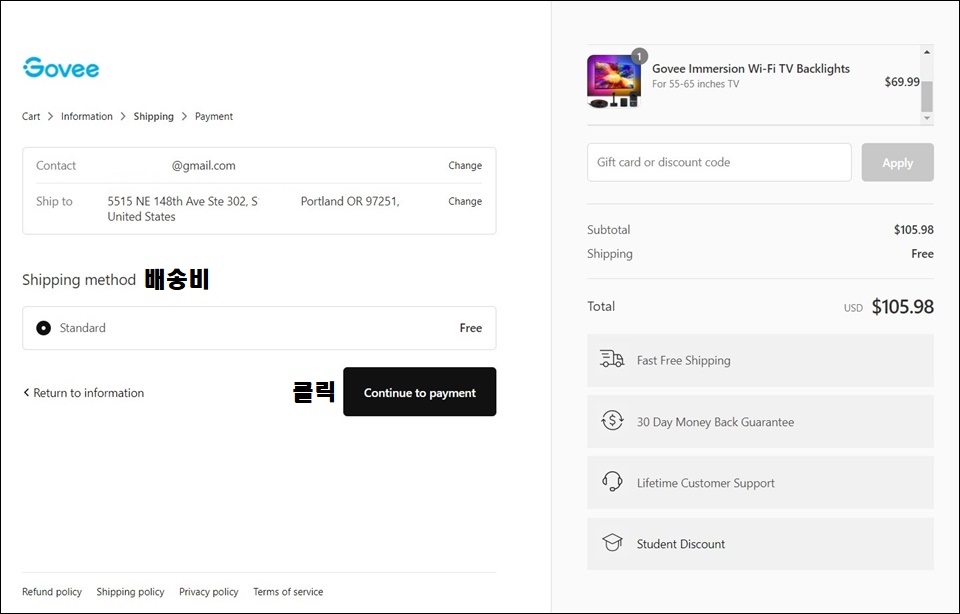This screenshot has height=614, width=960.
Task: Click the Free price in Standard shipping row
Action: [x=471, y=328]
